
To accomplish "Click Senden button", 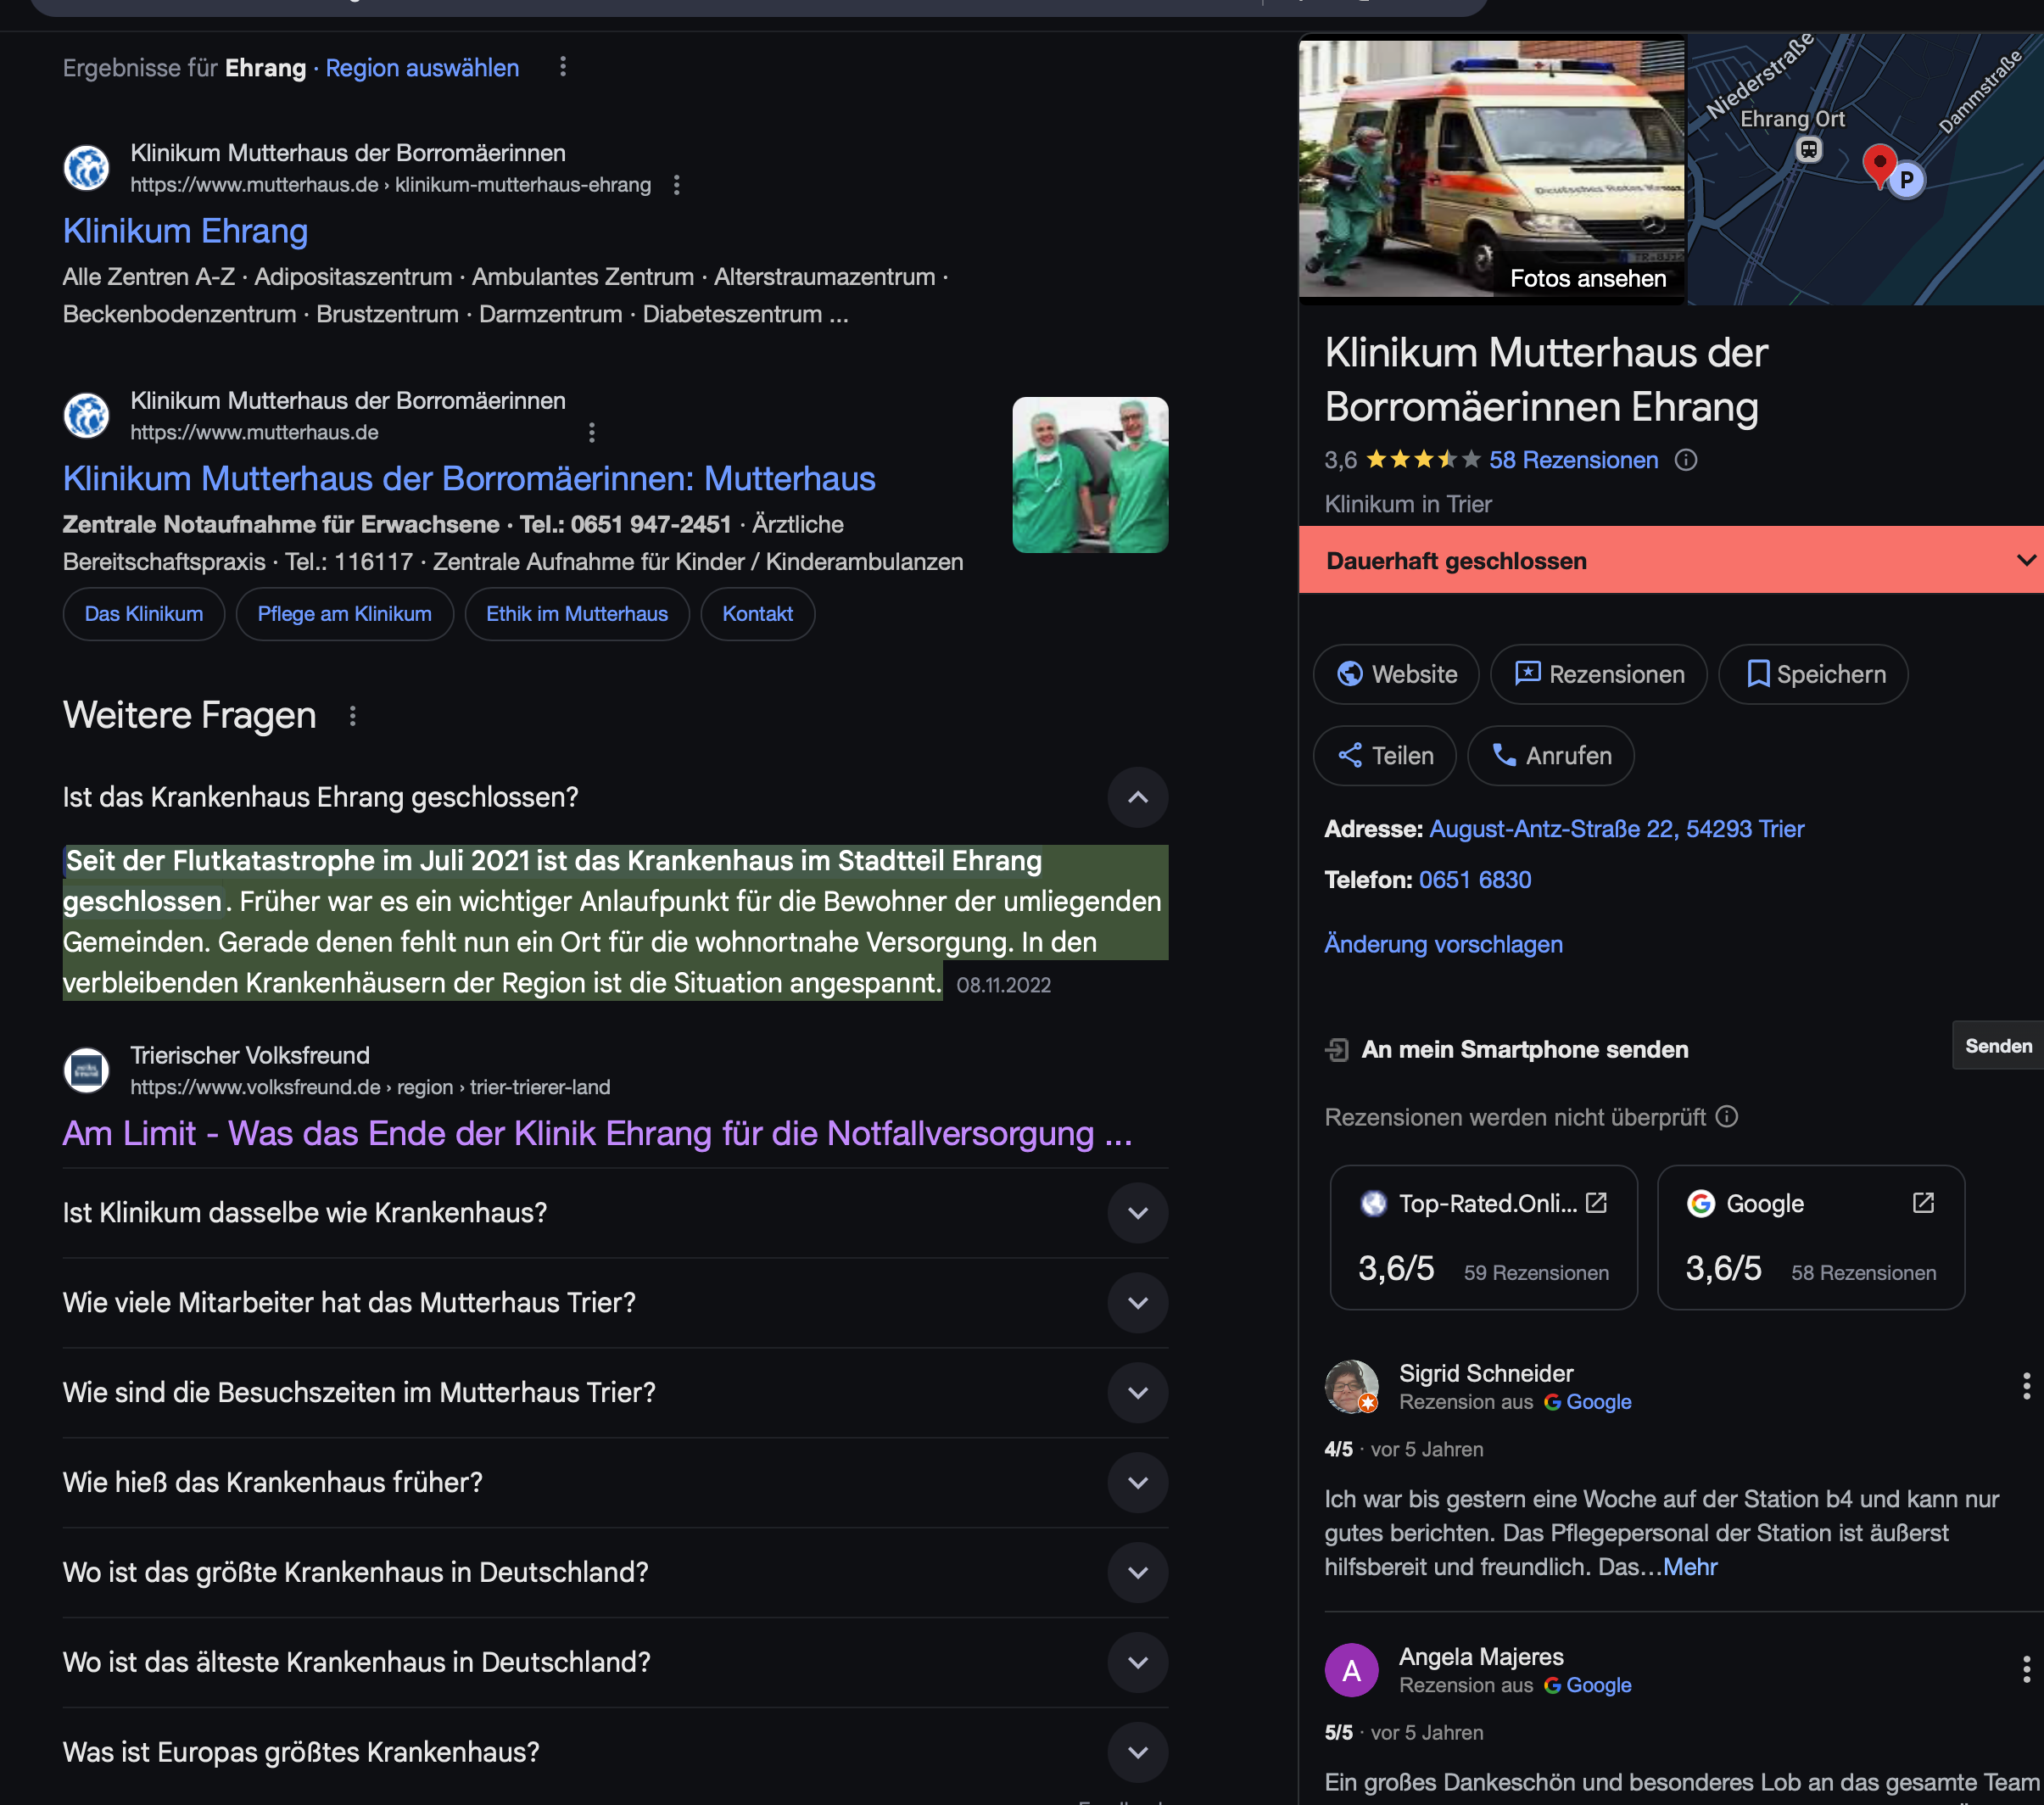I will coord(1998,1046).
